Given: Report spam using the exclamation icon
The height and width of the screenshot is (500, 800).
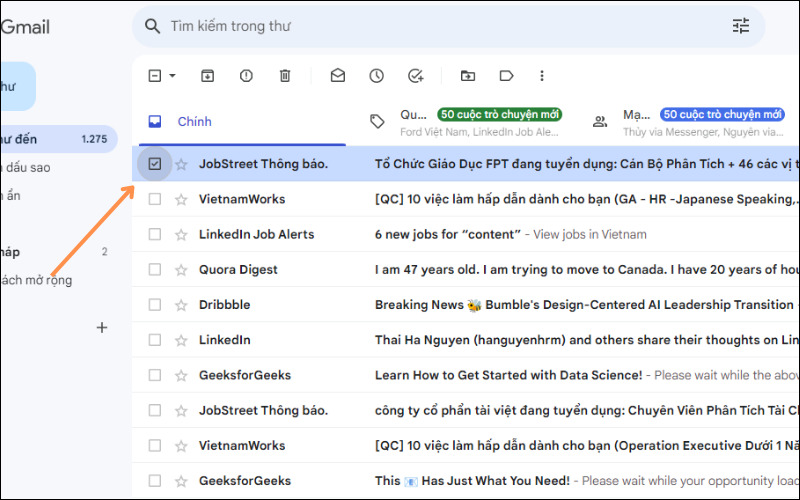Looking at the screenshot, I should pyautogui.click(x=246, y=76).
